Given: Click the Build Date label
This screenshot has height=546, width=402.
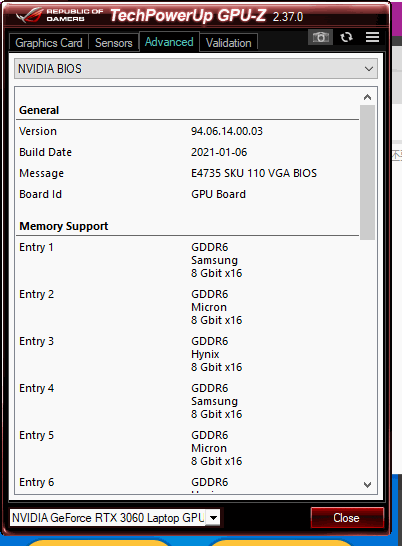Looking at the screenshot, I should [46, 152].
